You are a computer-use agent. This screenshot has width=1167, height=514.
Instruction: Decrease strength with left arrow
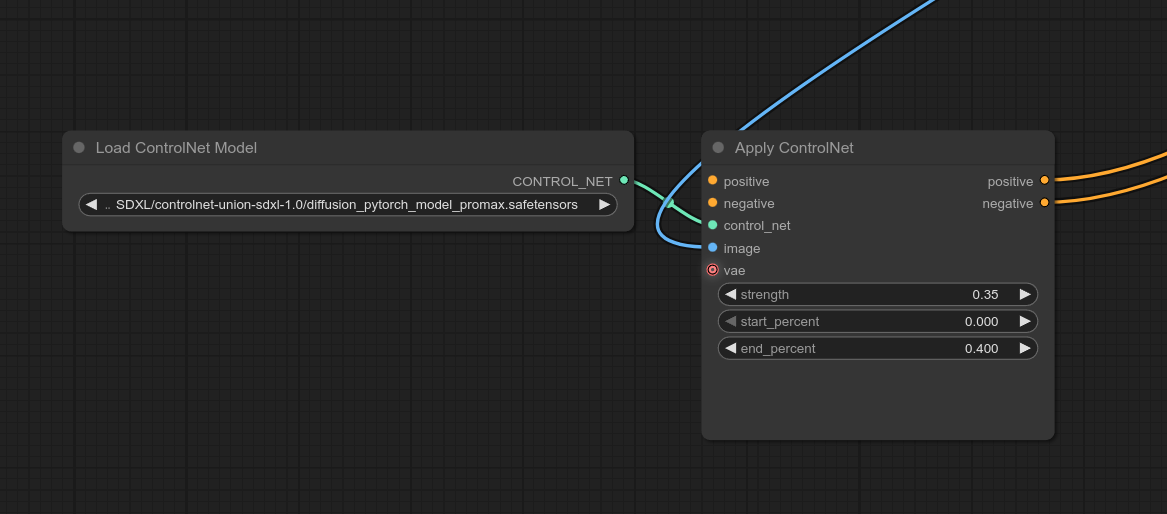point(730,295)
